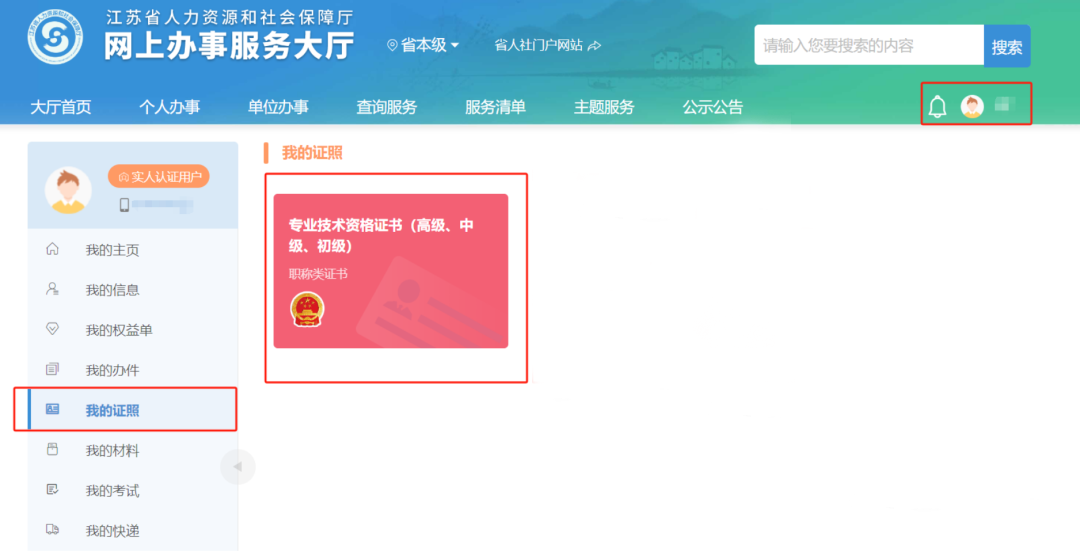This screenshot has height=552, width=1080.
Task: Click the 实人认证用户 badge
Action: tap(159, 176)
